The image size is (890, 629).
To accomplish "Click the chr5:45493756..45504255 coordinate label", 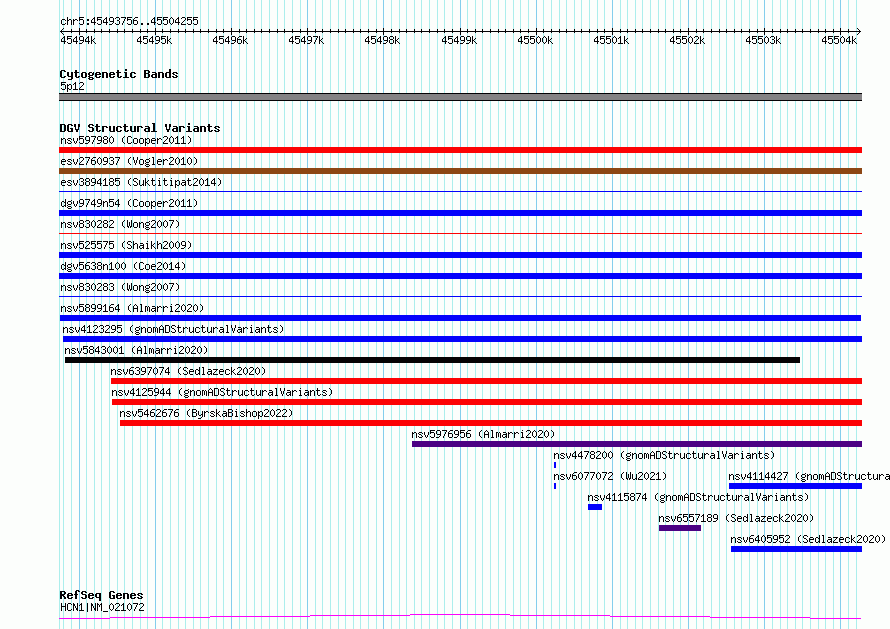I will coord(129,22).
